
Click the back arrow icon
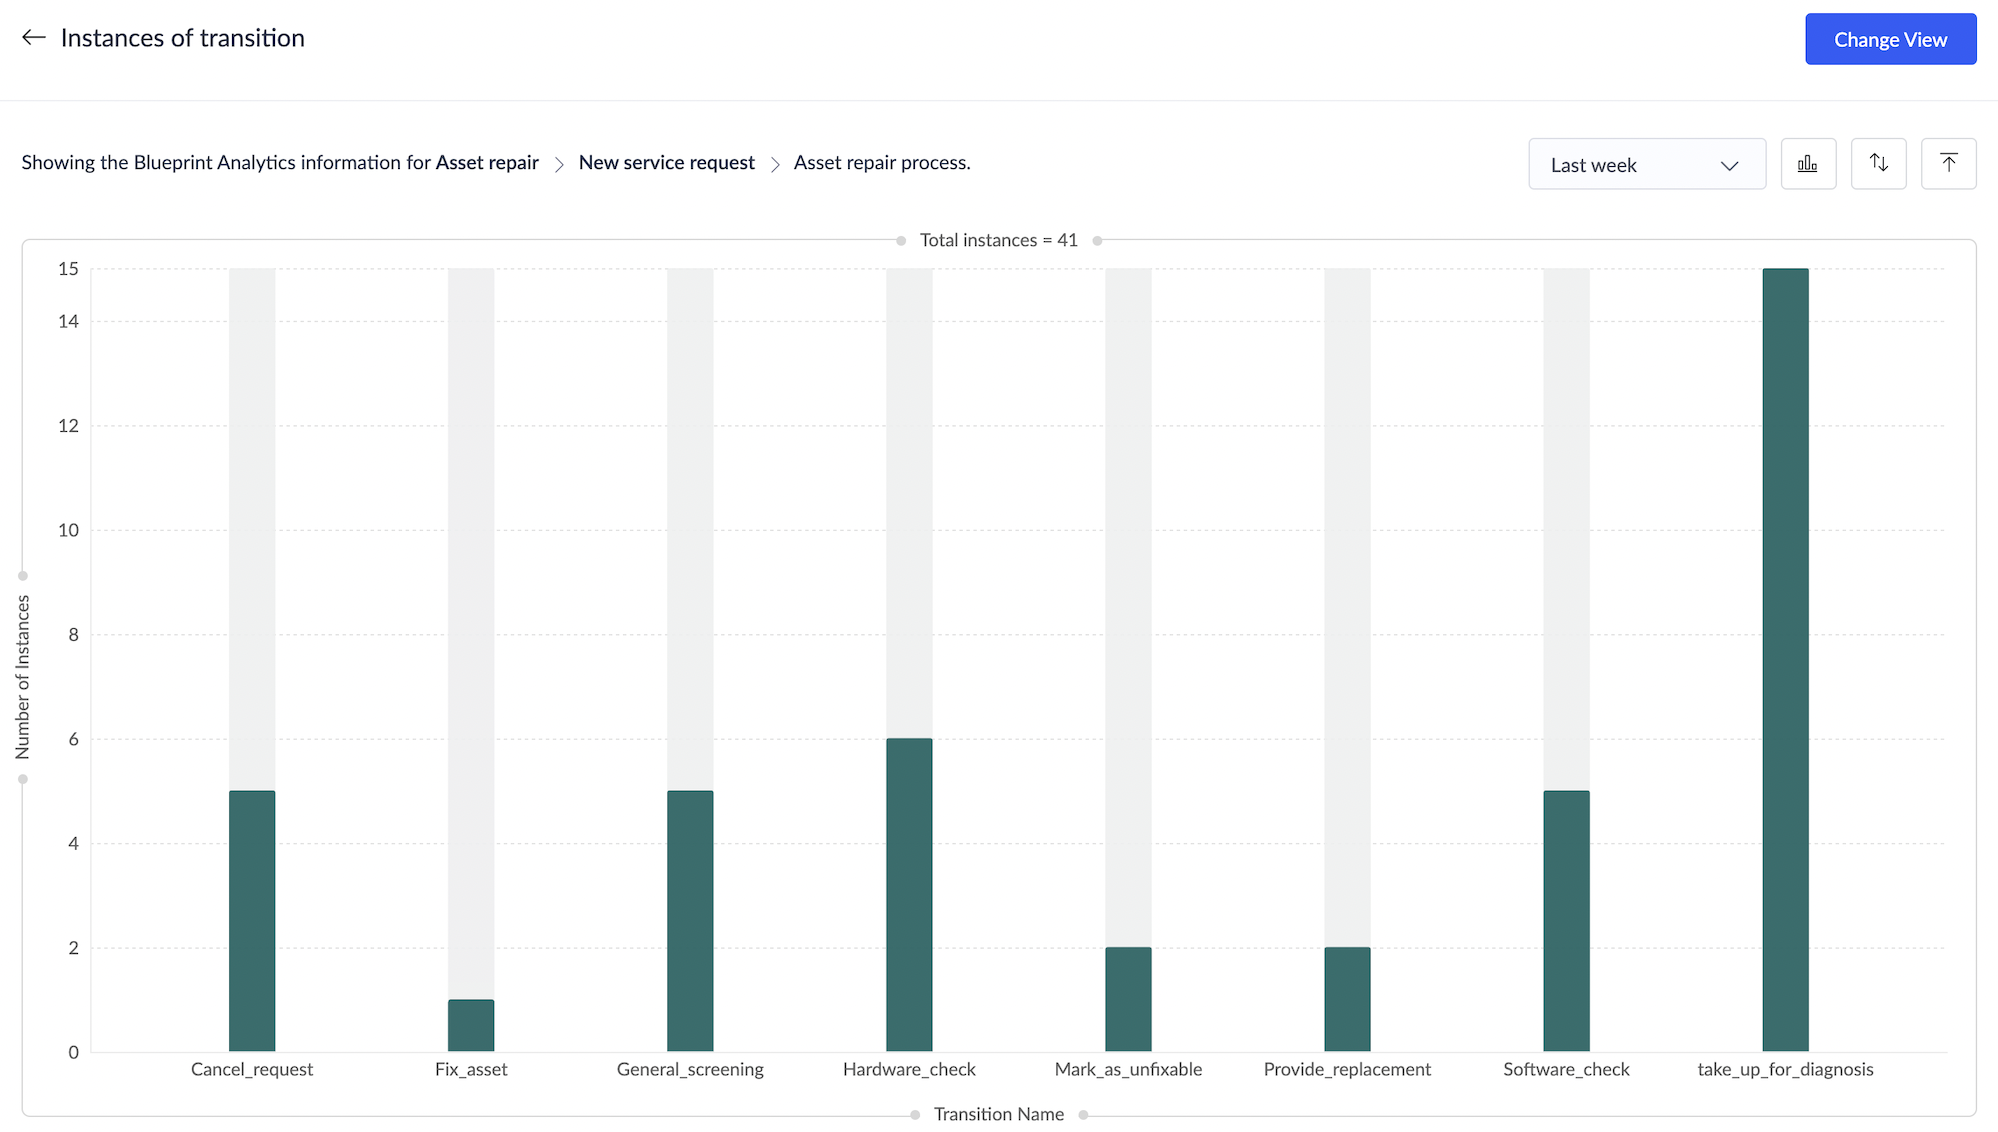pyautogui.click(x=34, y=38)
